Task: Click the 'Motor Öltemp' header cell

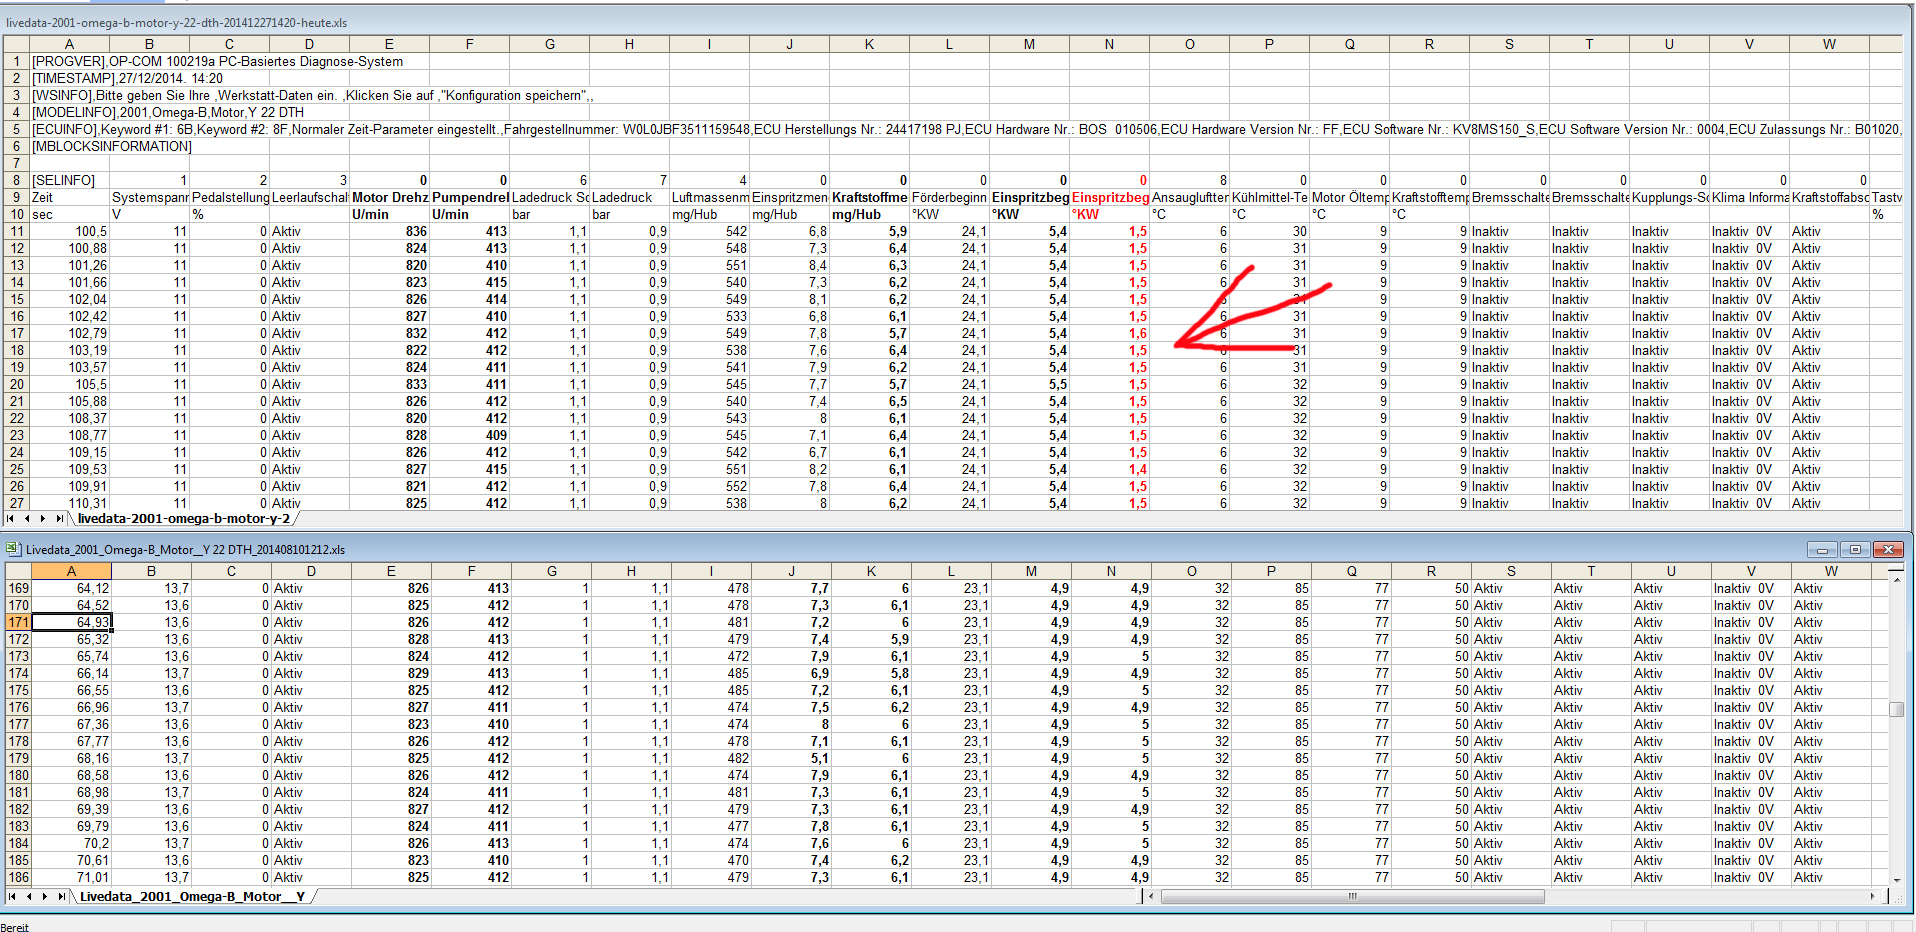Action: coord(1350,197)
